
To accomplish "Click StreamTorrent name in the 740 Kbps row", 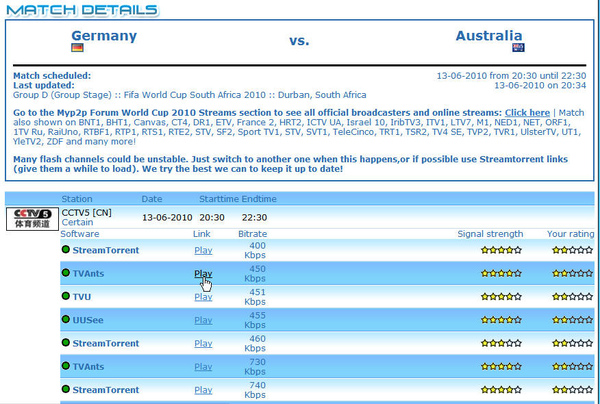I will (106, 390).
